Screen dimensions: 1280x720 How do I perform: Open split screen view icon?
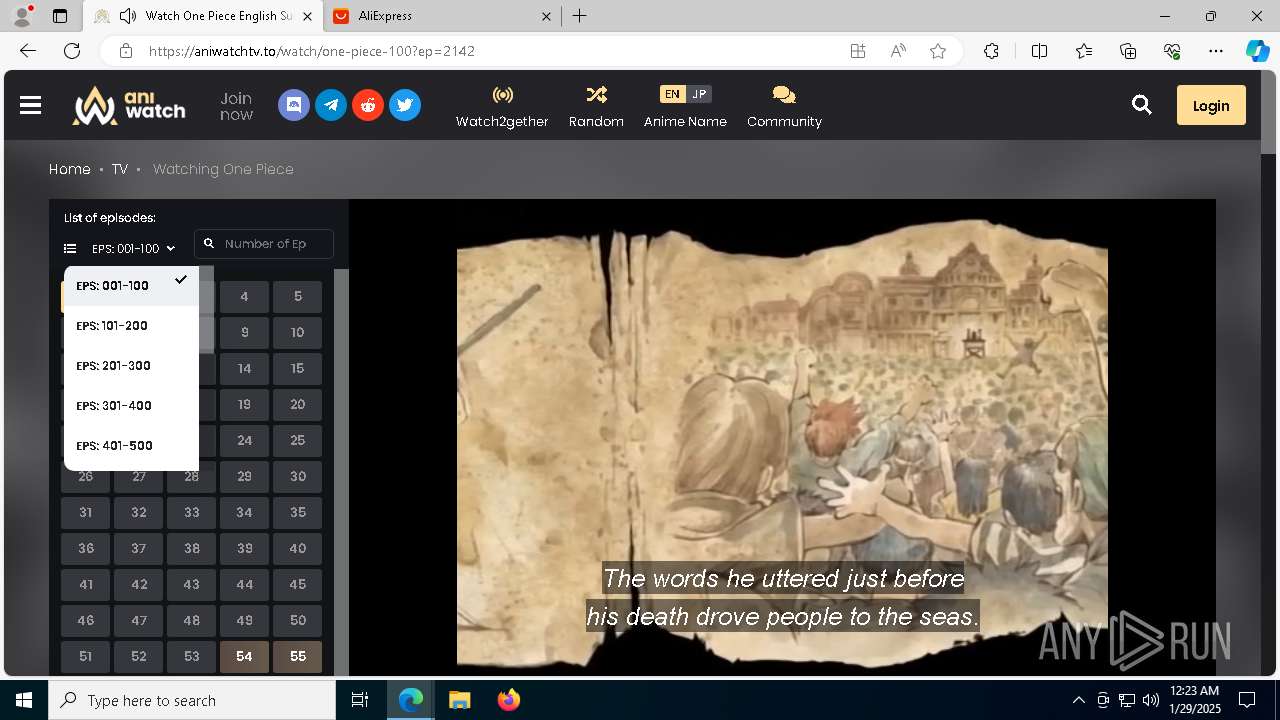click(1039, 51)
